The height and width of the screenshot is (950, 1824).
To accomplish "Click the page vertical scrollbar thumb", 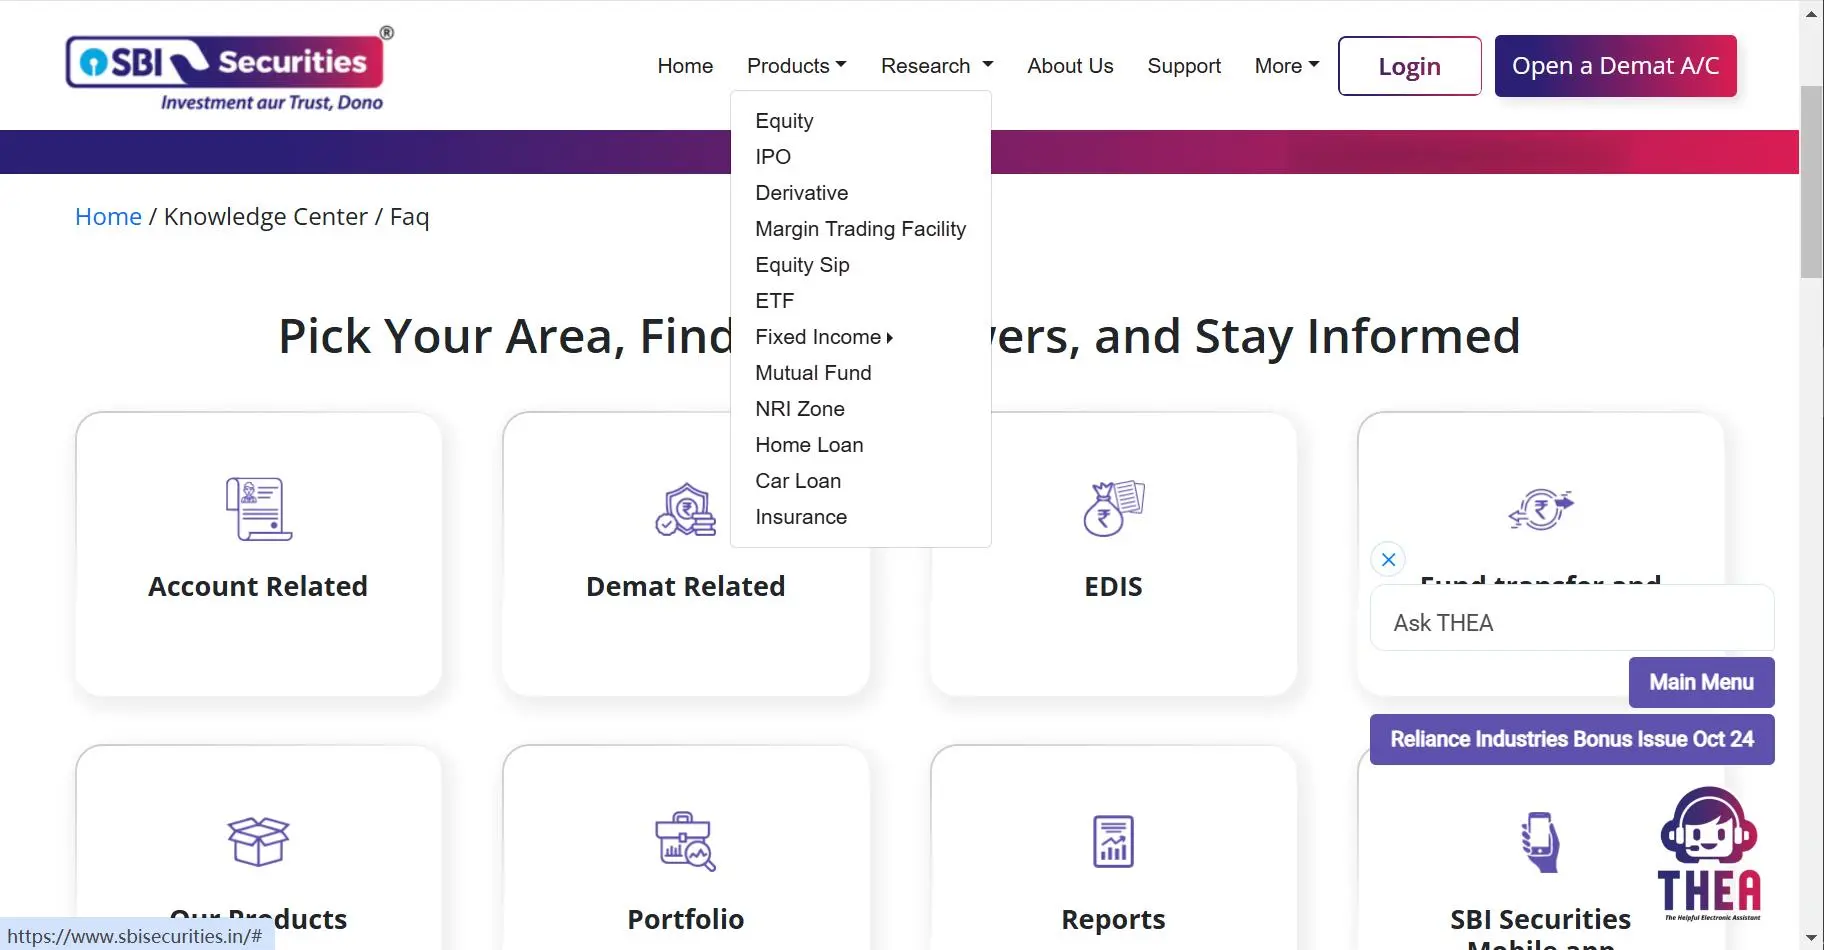I will coord(1811,182).
